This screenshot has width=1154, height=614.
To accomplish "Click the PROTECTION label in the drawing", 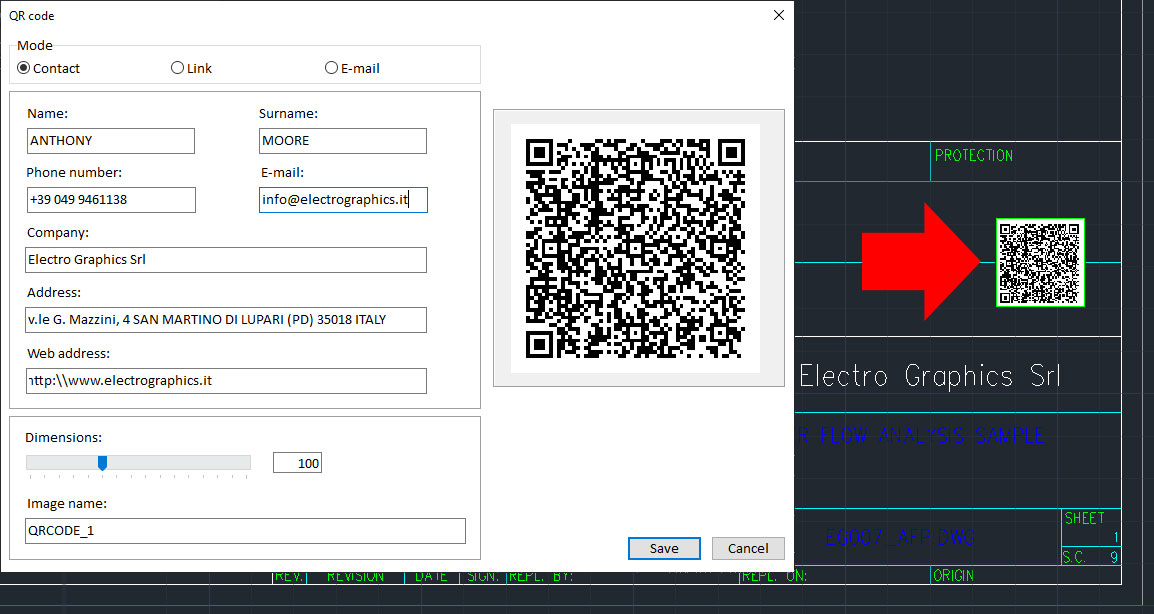I will click(x=974, y=155).
